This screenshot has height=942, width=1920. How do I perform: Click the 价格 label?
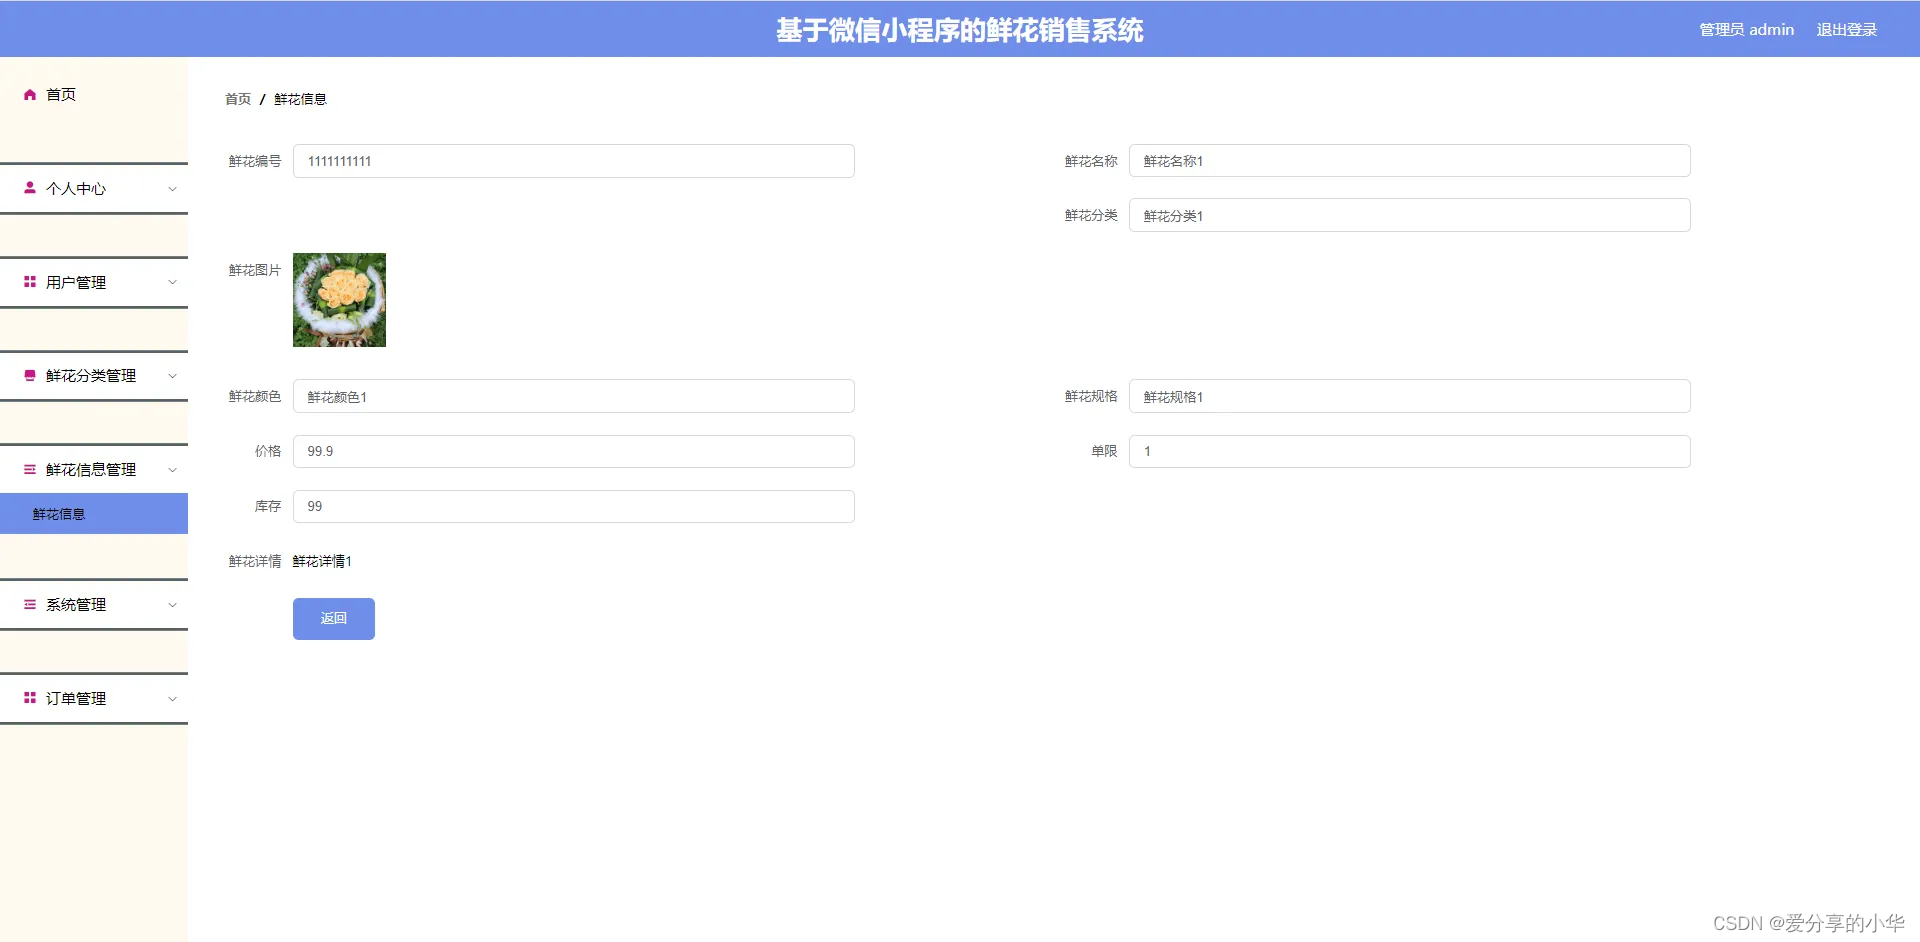268,451
